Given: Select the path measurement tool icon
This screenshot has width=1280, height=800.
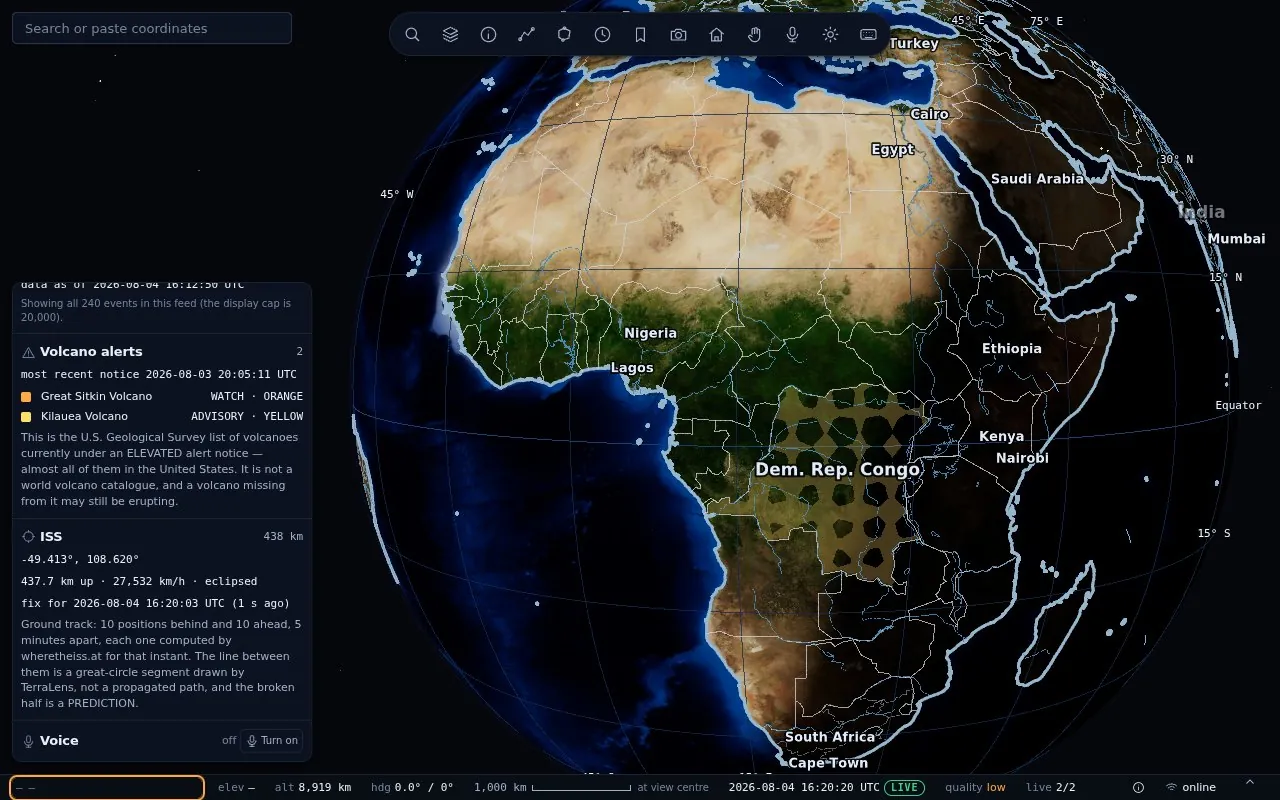Looking at the screenshot, I should 526,34.
